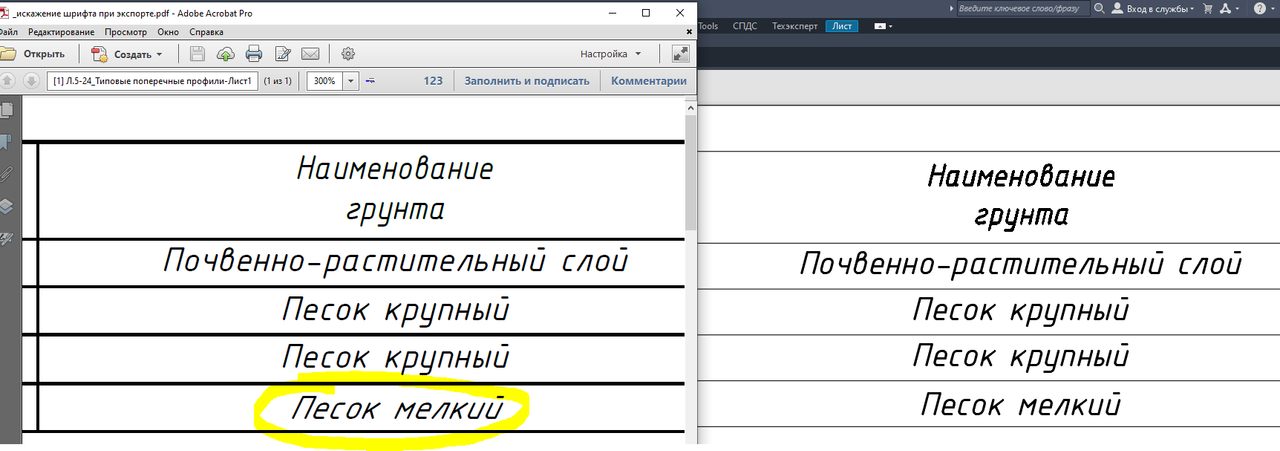The width and height of the screenshot is (1280, 451).
Task: Open the Справка menu
Action: point(206,32)
